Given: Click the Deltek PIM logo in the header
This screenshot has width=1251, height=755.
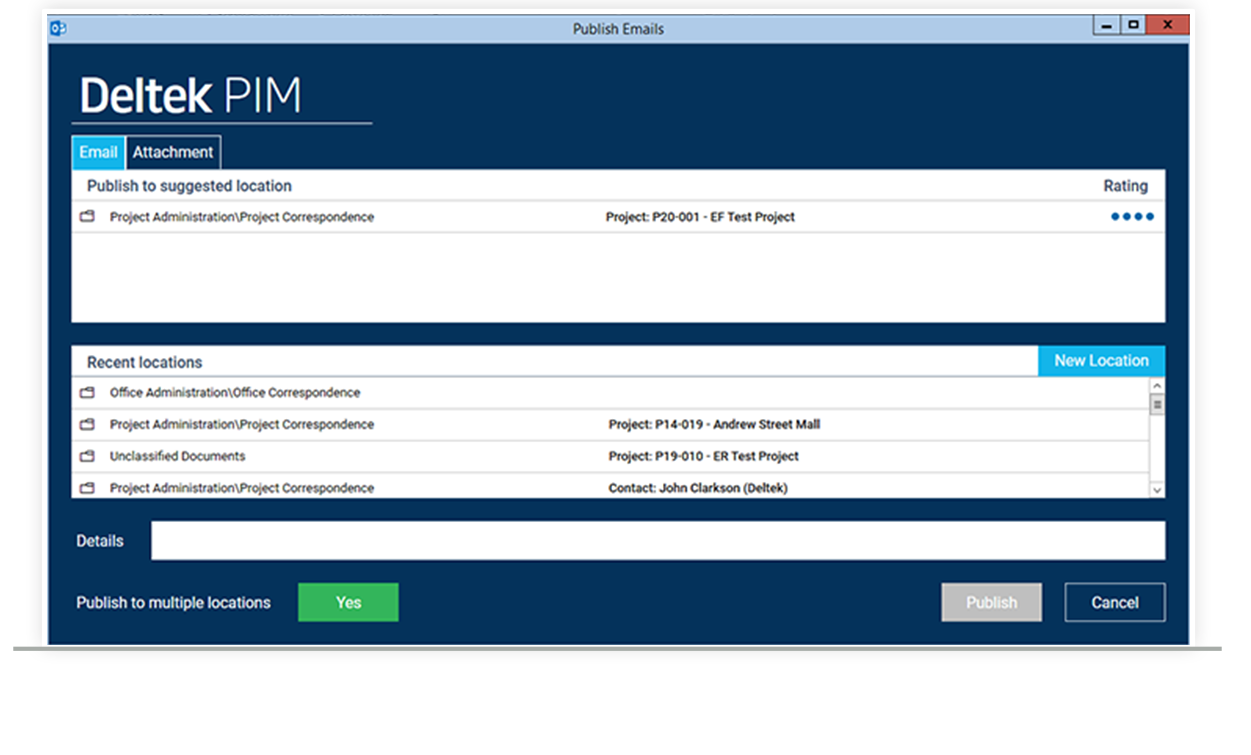Looking at the screenshot, I should [190, 93].
